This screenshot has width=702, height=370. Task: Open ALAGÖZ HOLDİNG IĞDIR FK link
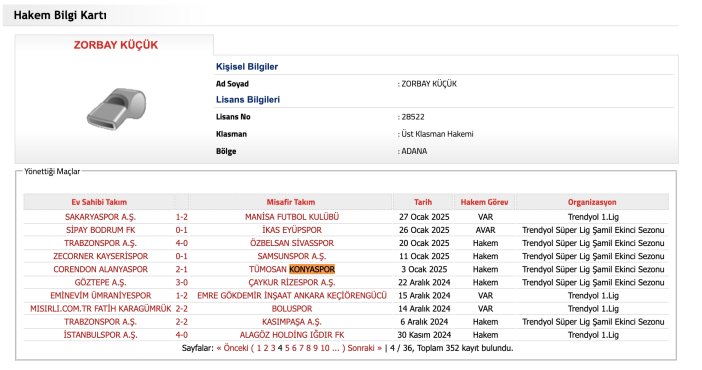tap(292, 335)
